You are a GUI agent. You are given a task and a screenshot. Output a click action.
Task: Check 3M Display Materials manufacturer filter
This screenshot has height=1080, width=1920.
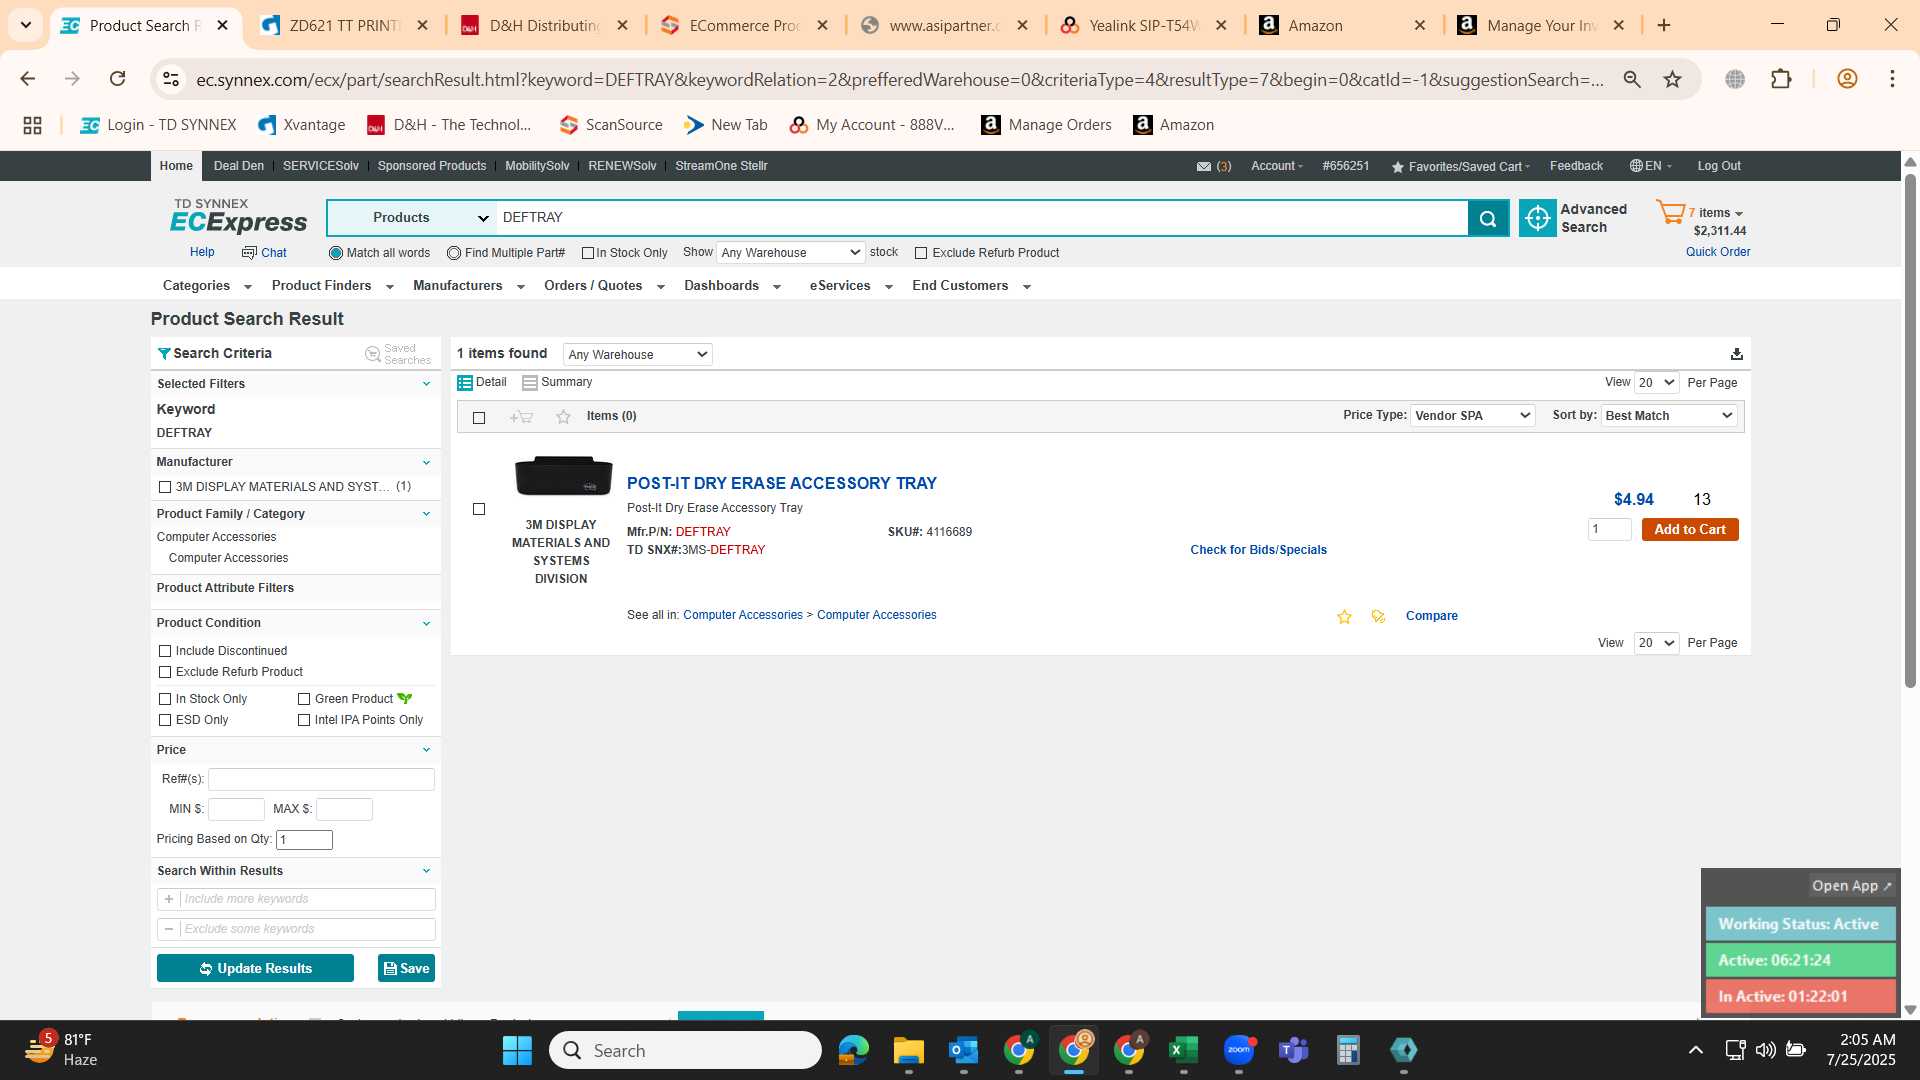point(165,487)
